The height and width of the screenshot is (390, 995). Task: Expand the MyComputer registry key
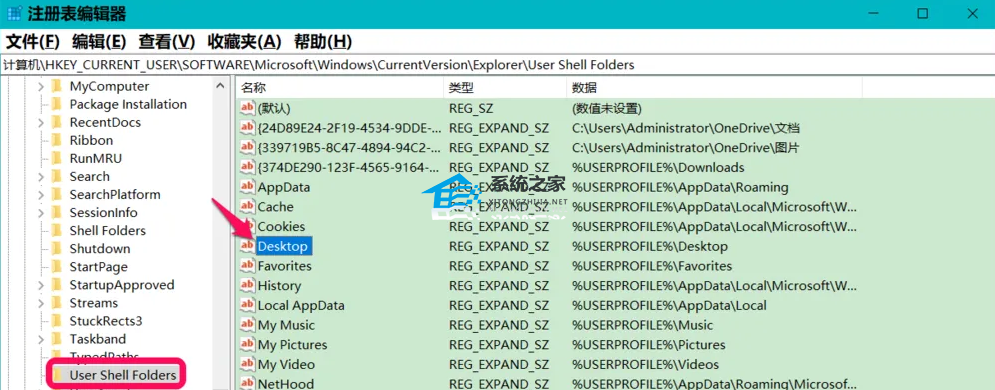tap(41, 86)
